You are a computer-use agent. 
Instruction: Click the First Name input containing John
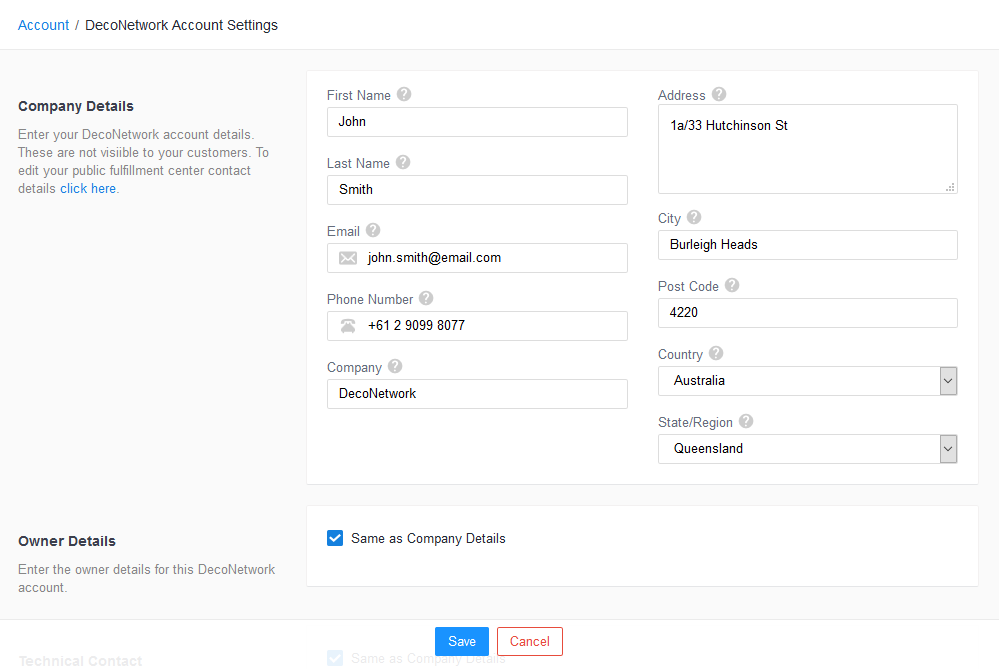click(x=477, y=121)
